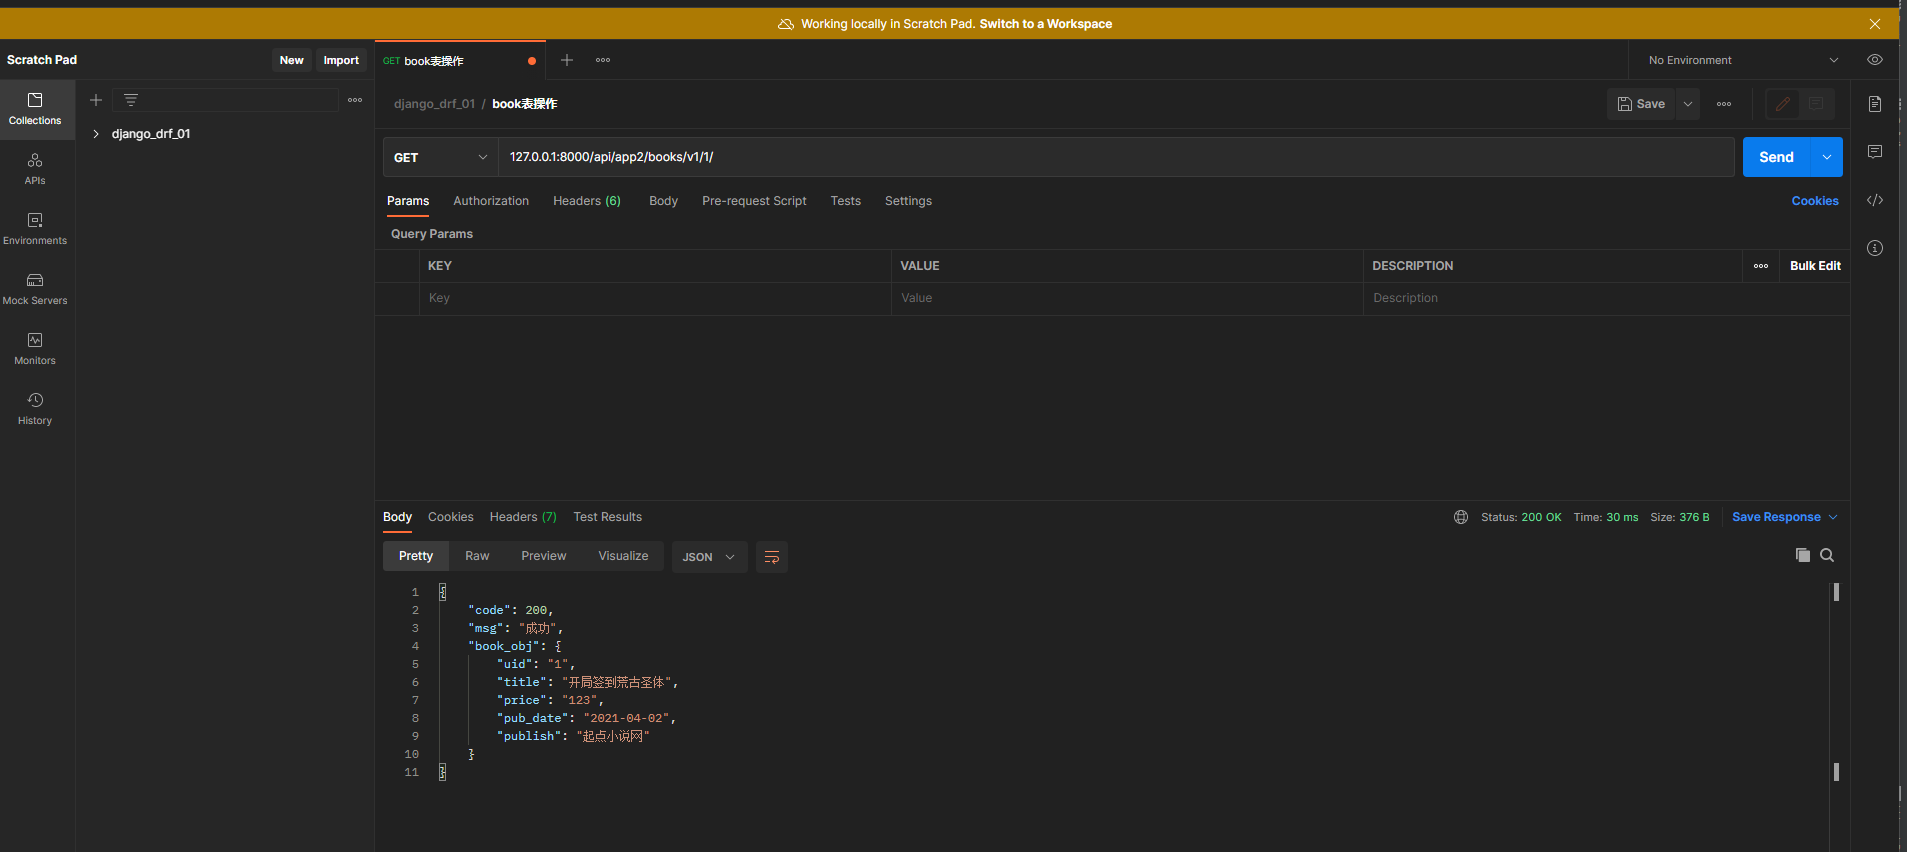Open the Monitors sidebar panel
1907x852 pixels.
35,349
